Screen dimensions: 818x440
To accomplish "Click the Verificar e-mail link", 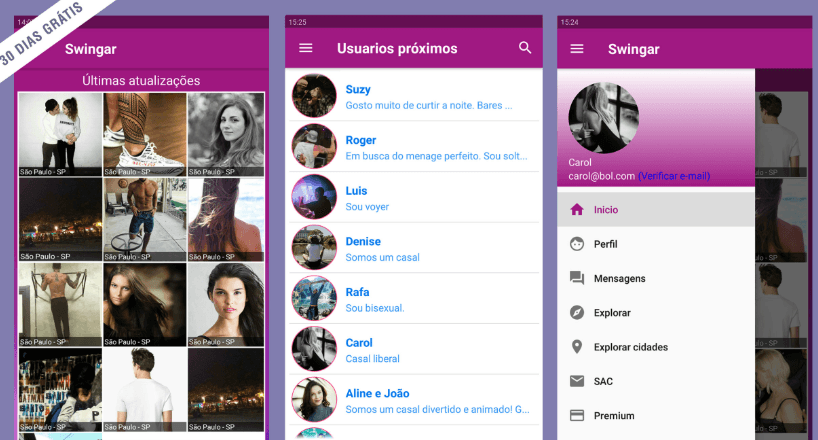I will pyautogui.click(x=673, y=176).
